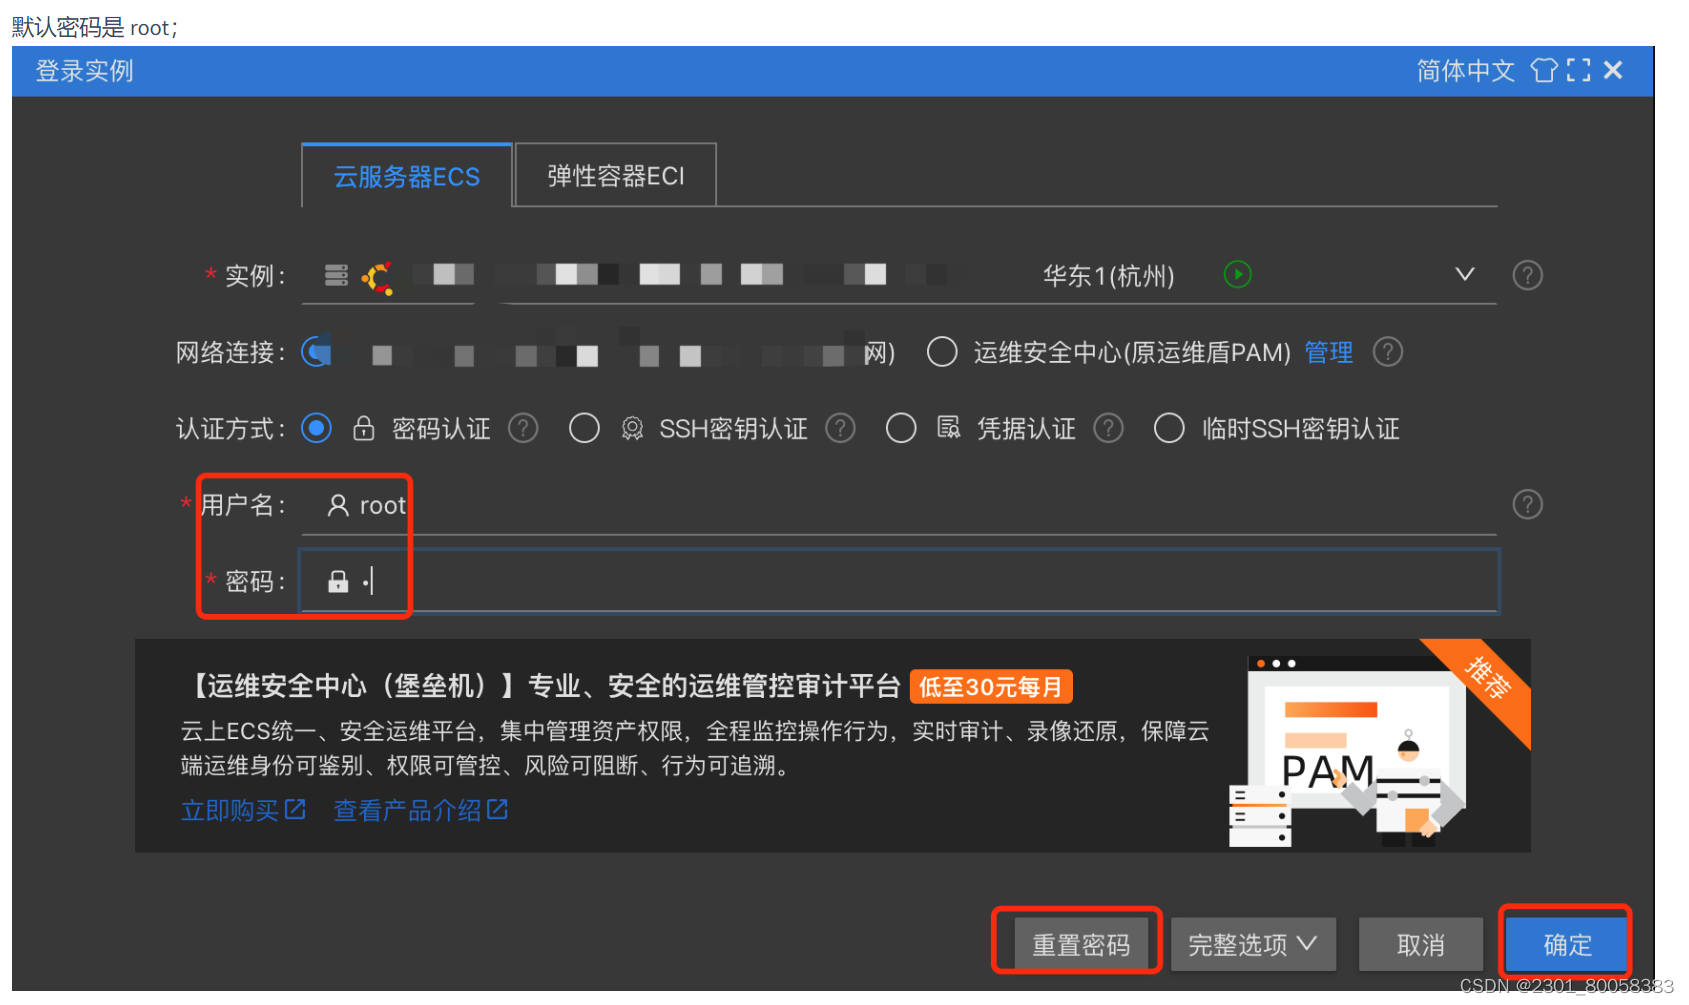Select 临时SSH密钥认证 radio button
The image size is (1689, 1005).
[1169, 429]
